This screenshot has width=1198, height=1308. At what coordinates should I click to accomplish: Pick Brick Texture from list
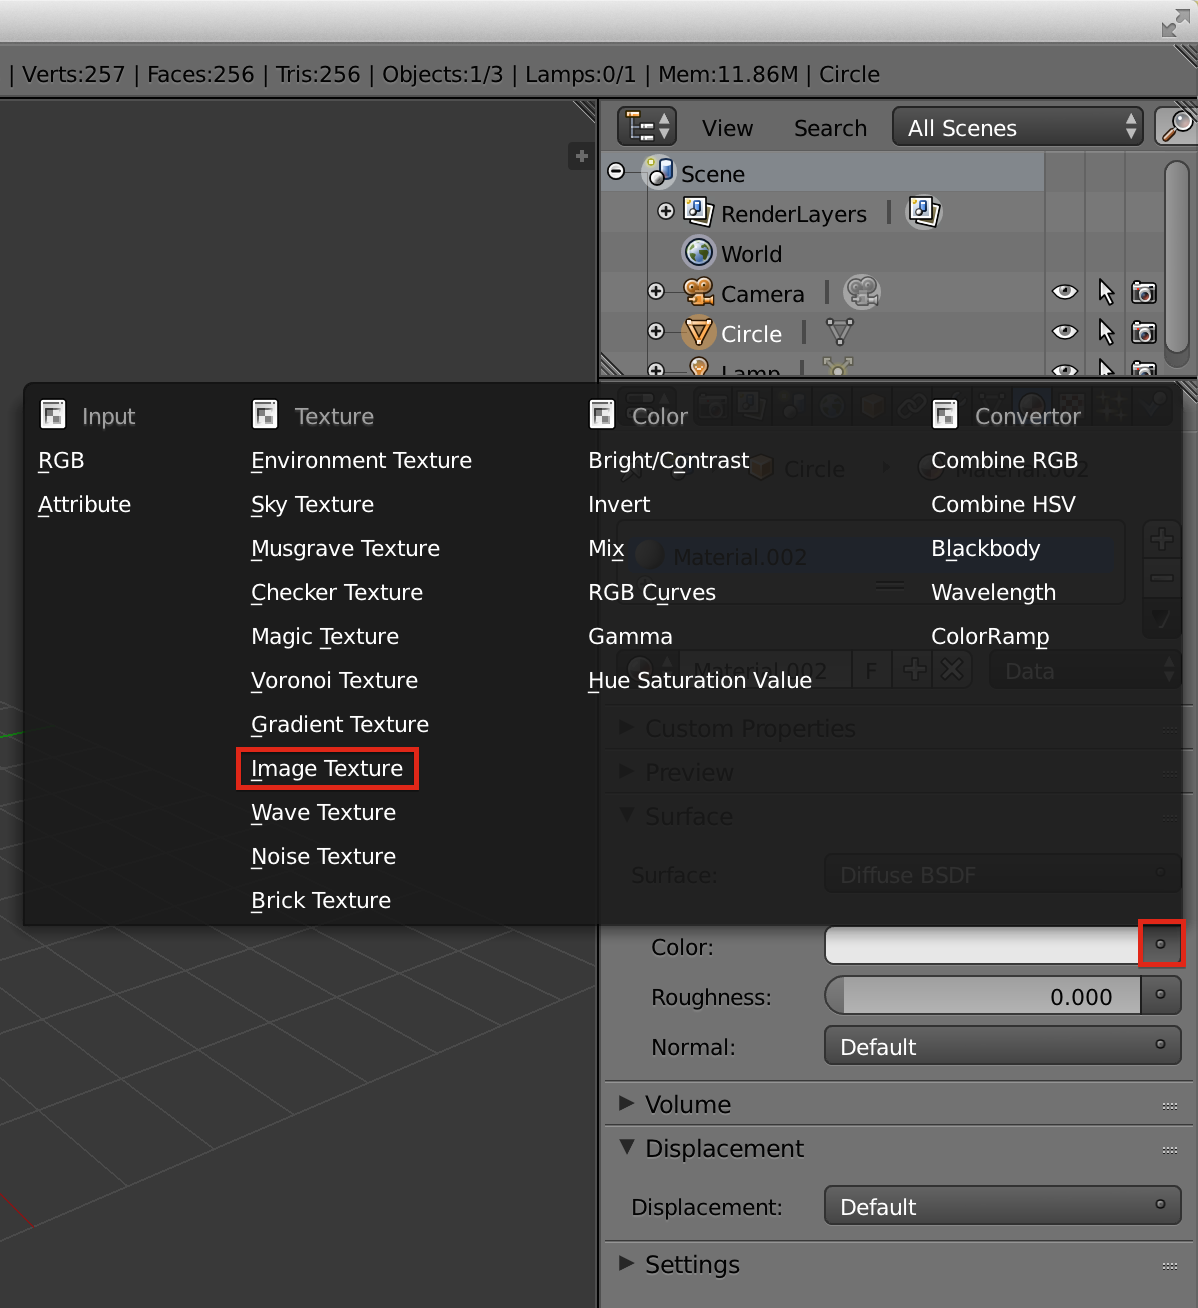(x=321, y=900)
